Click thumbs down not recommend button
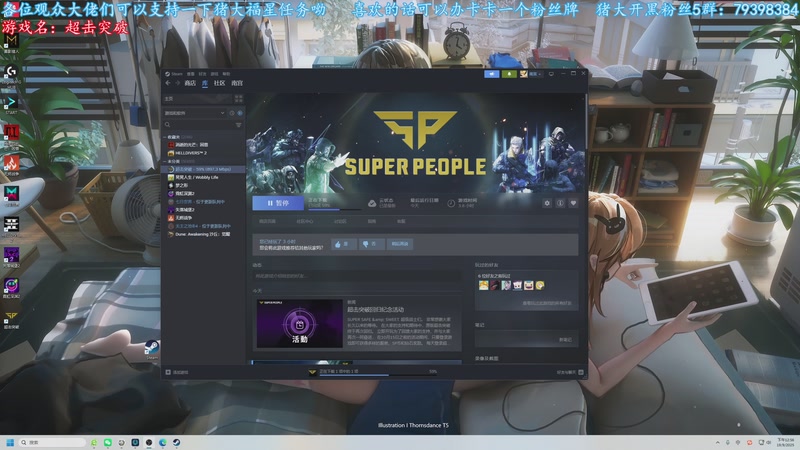800x450 pixels. click(371, 244)
